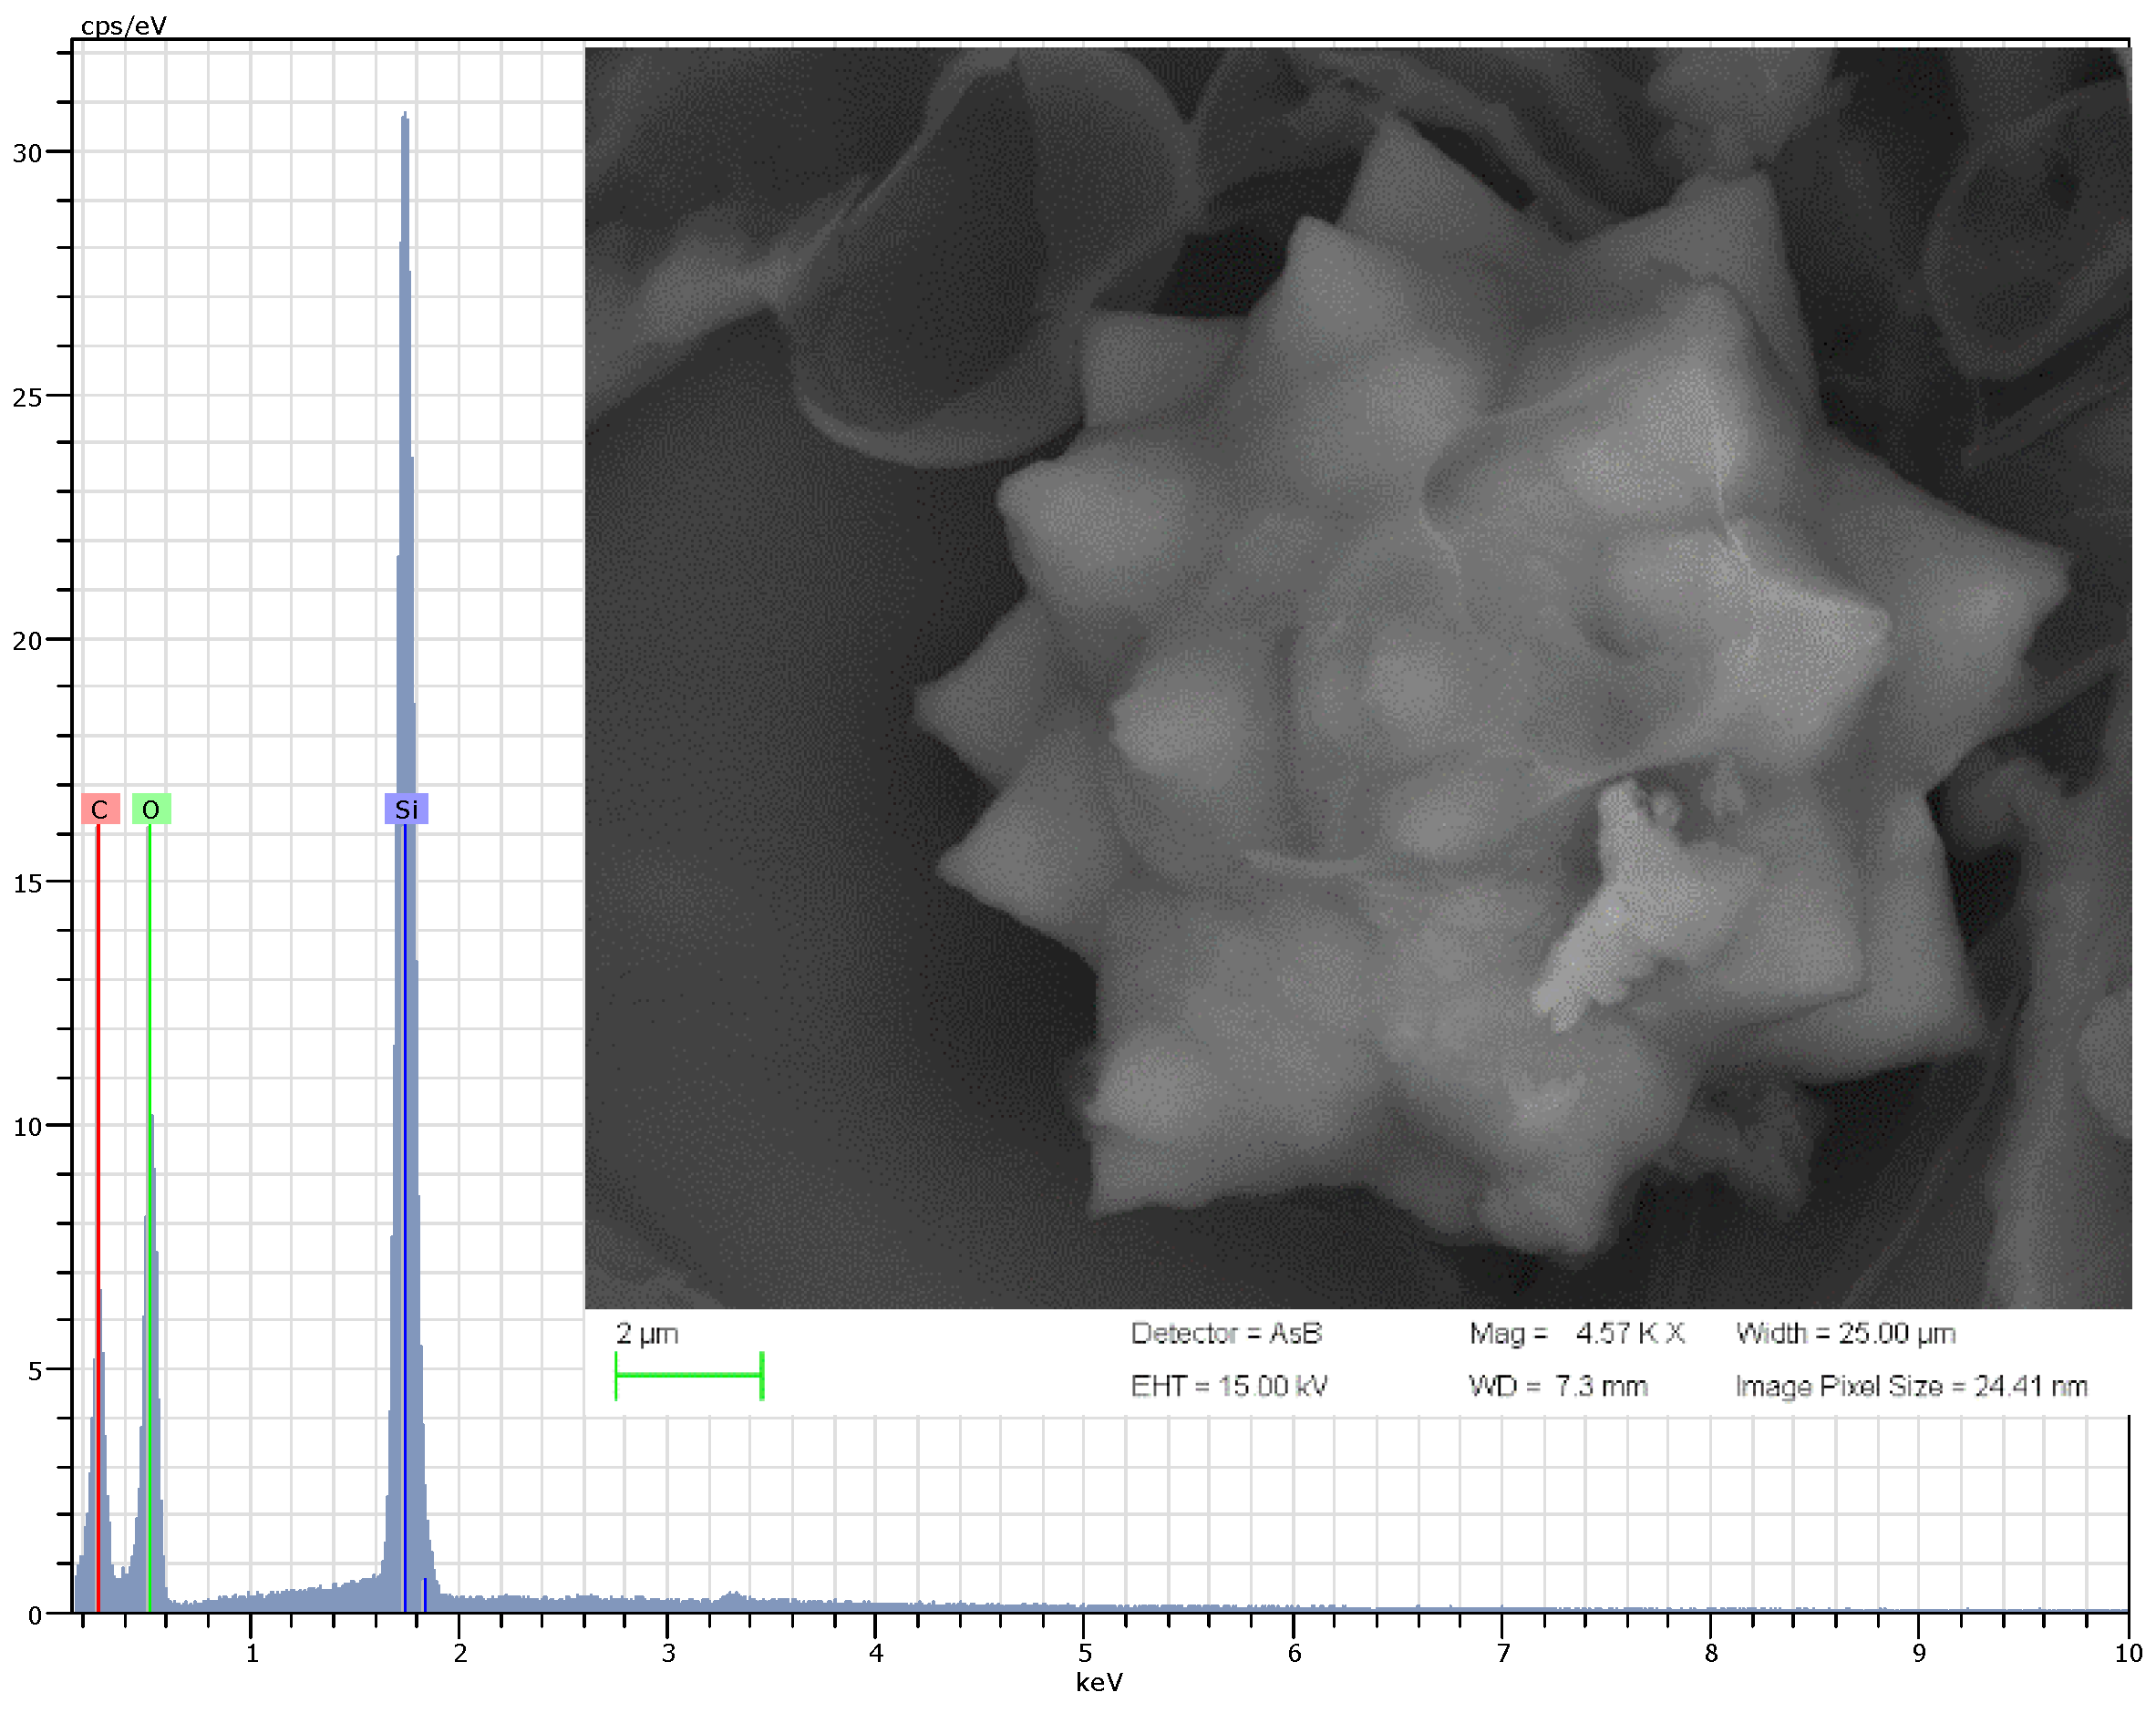The width and height of the screenshot is (2156, 1713).
Task: Click the Detector = AsB text
Action: (1226, 1334)
